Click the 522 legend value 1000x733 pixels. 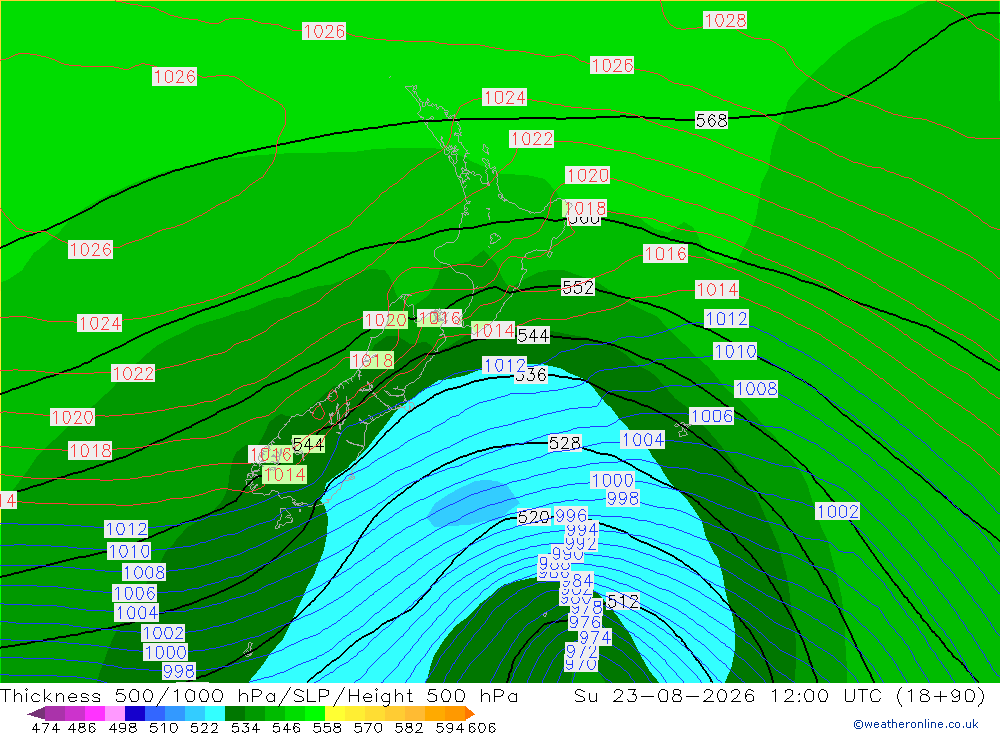click(204, 727)
